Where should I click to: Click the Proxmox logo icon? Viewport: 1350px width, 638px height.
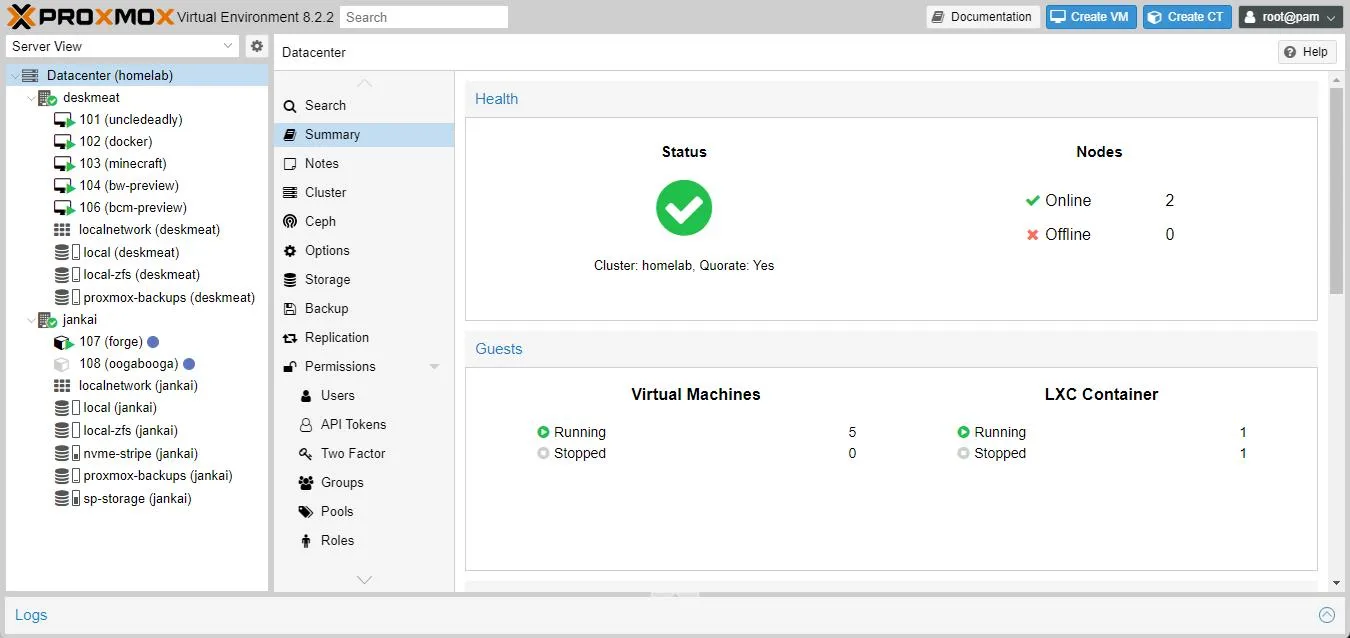click(x=20, y=16)
